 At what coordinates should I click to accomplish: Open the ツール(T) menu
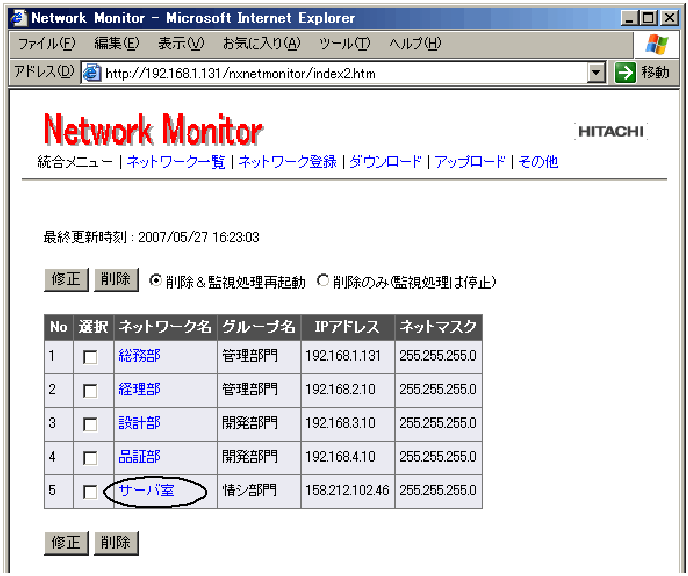[x=345, y=43]
